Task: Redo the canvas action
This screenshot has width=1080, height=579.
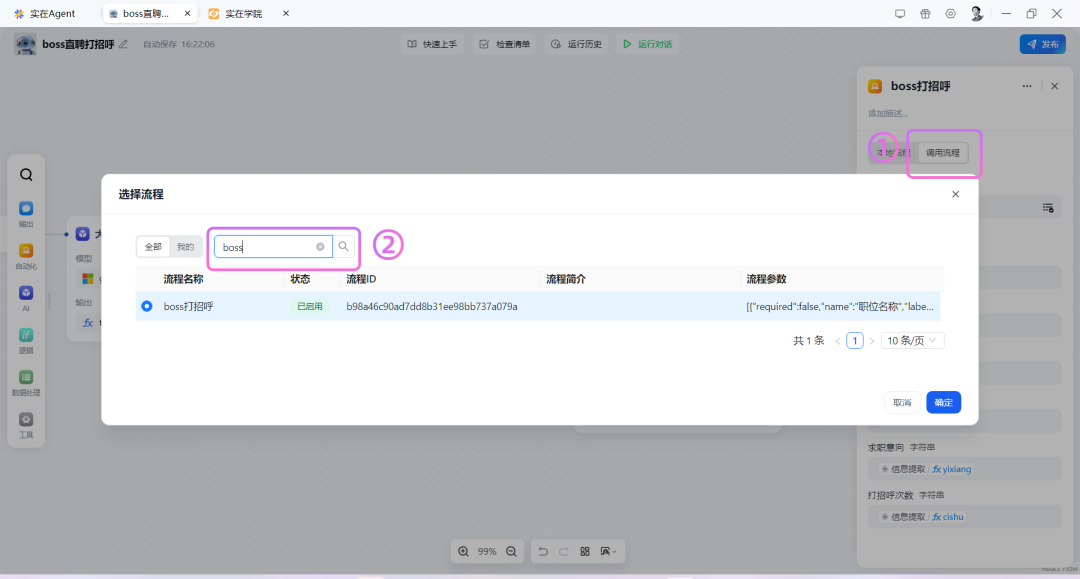Action: [x=564, y=551]
